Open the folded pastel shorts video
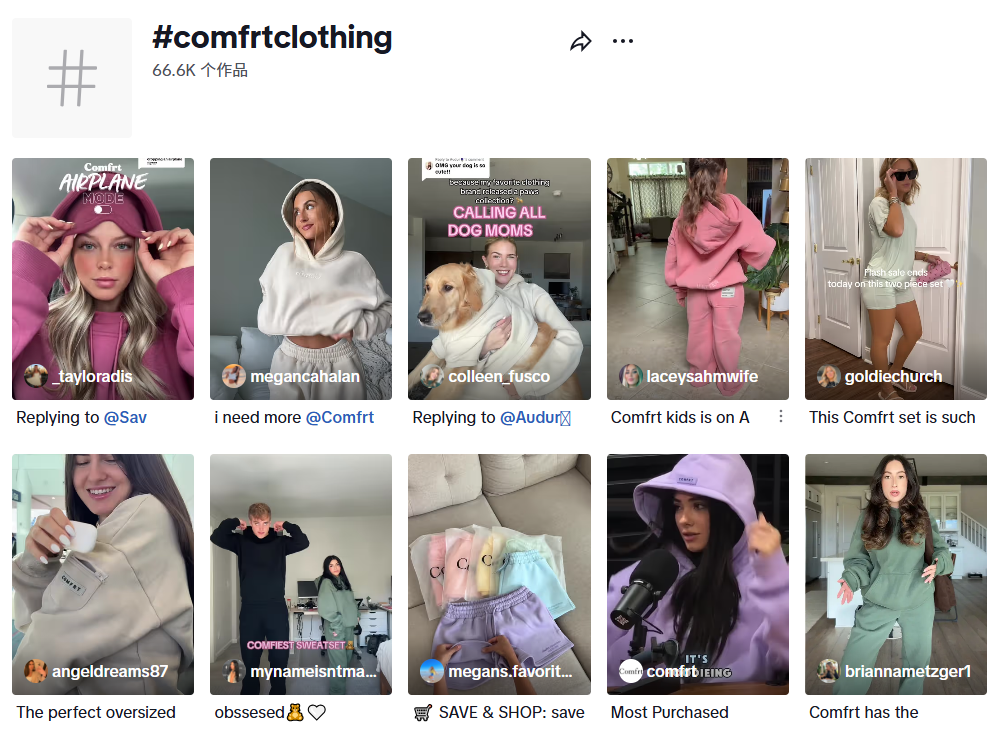The height and width of the screenshot is (730, 1003). (x=499, y=560)
